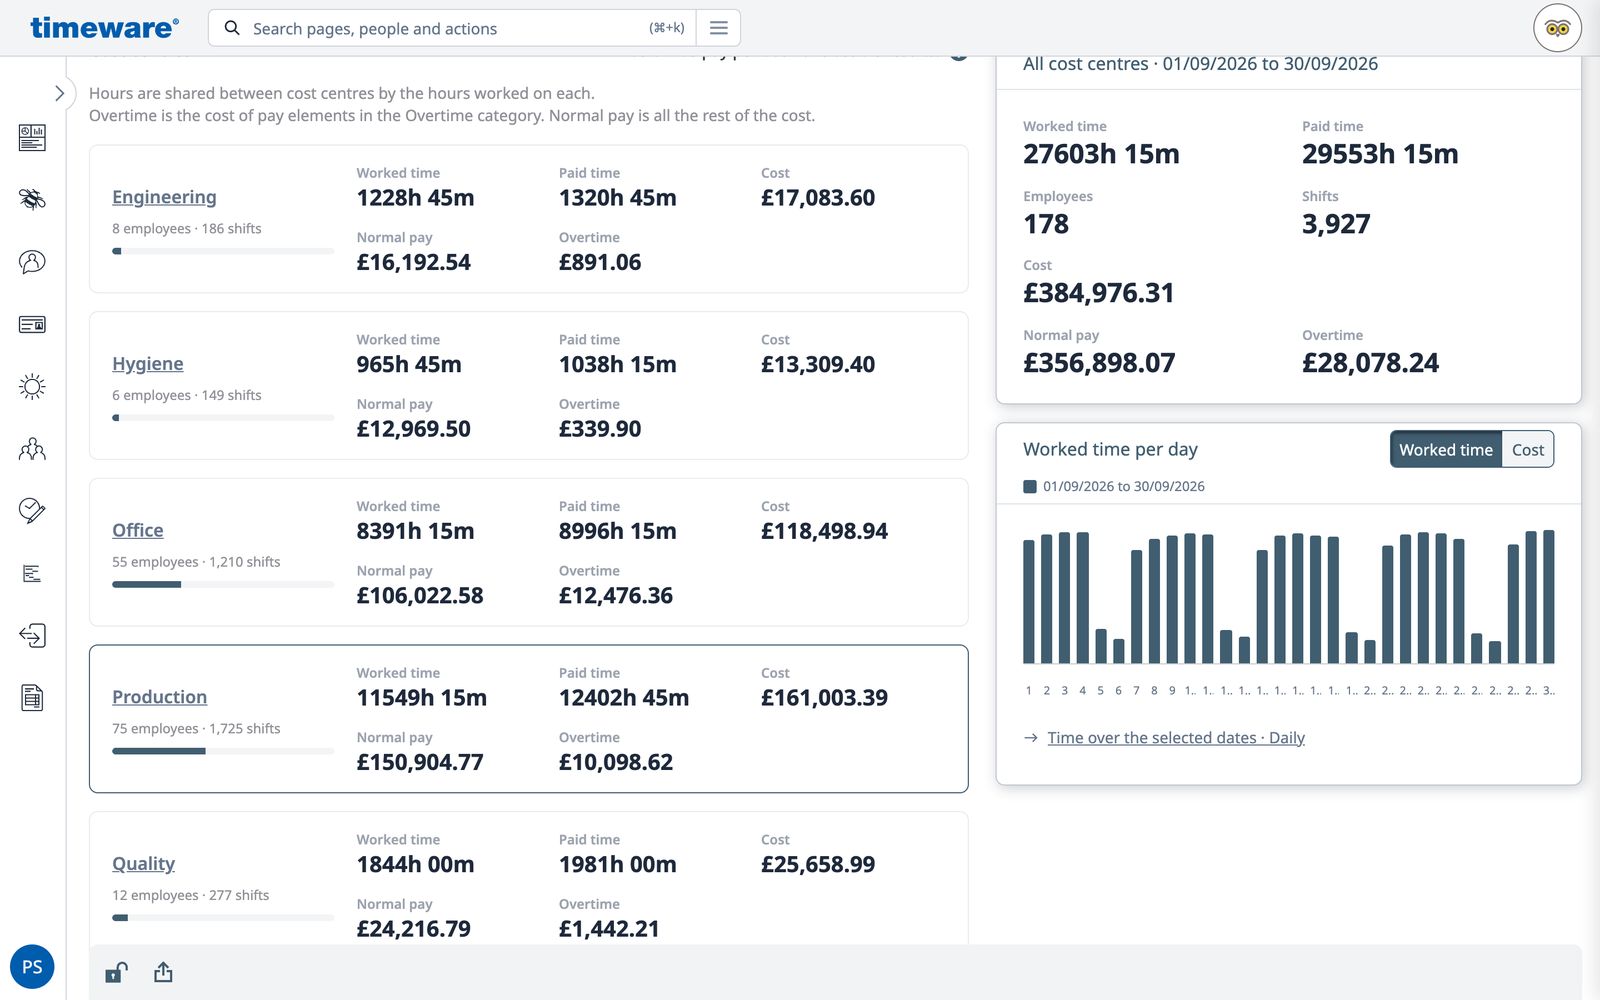Click the Production cost £161,003.39
The image size is (1600, 1000).
point(824,698)
